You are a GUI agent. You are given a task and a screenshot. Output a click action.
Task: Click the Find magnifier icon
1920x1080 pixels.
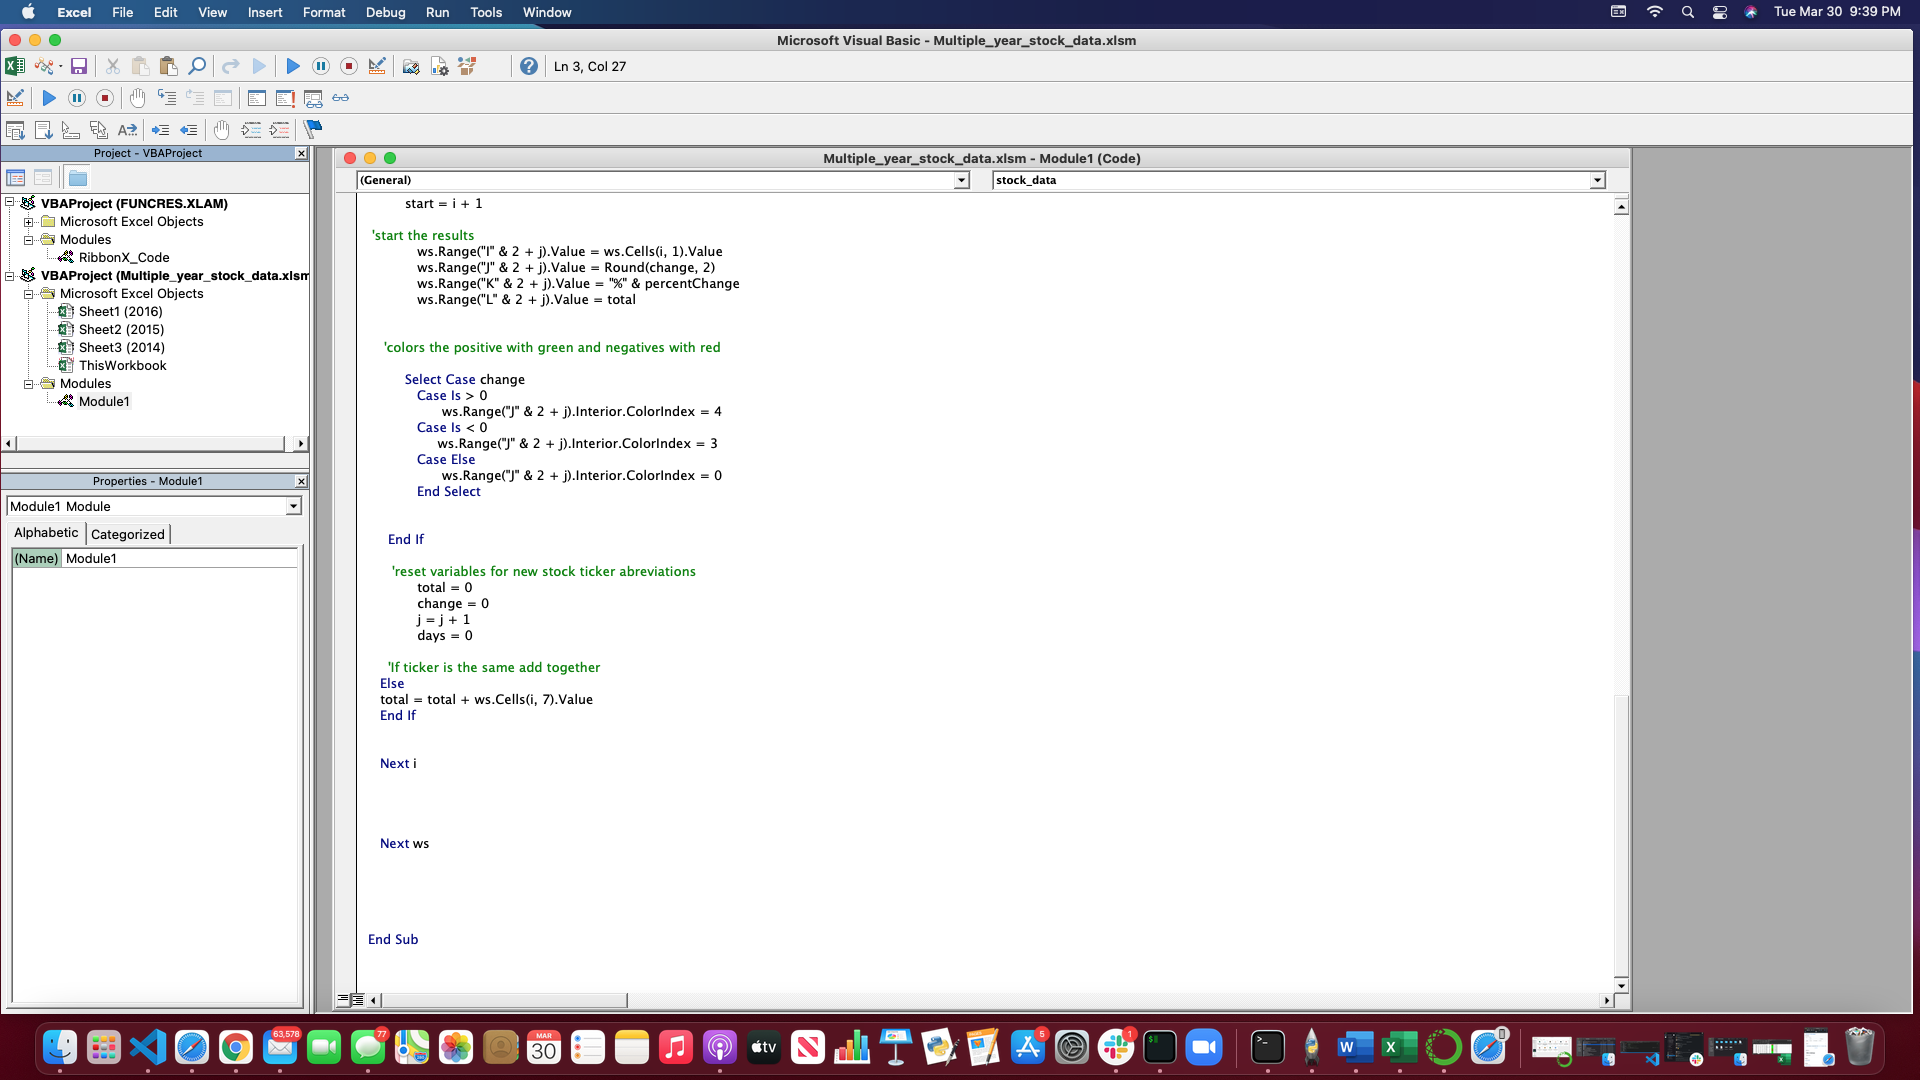click(196, 66)
